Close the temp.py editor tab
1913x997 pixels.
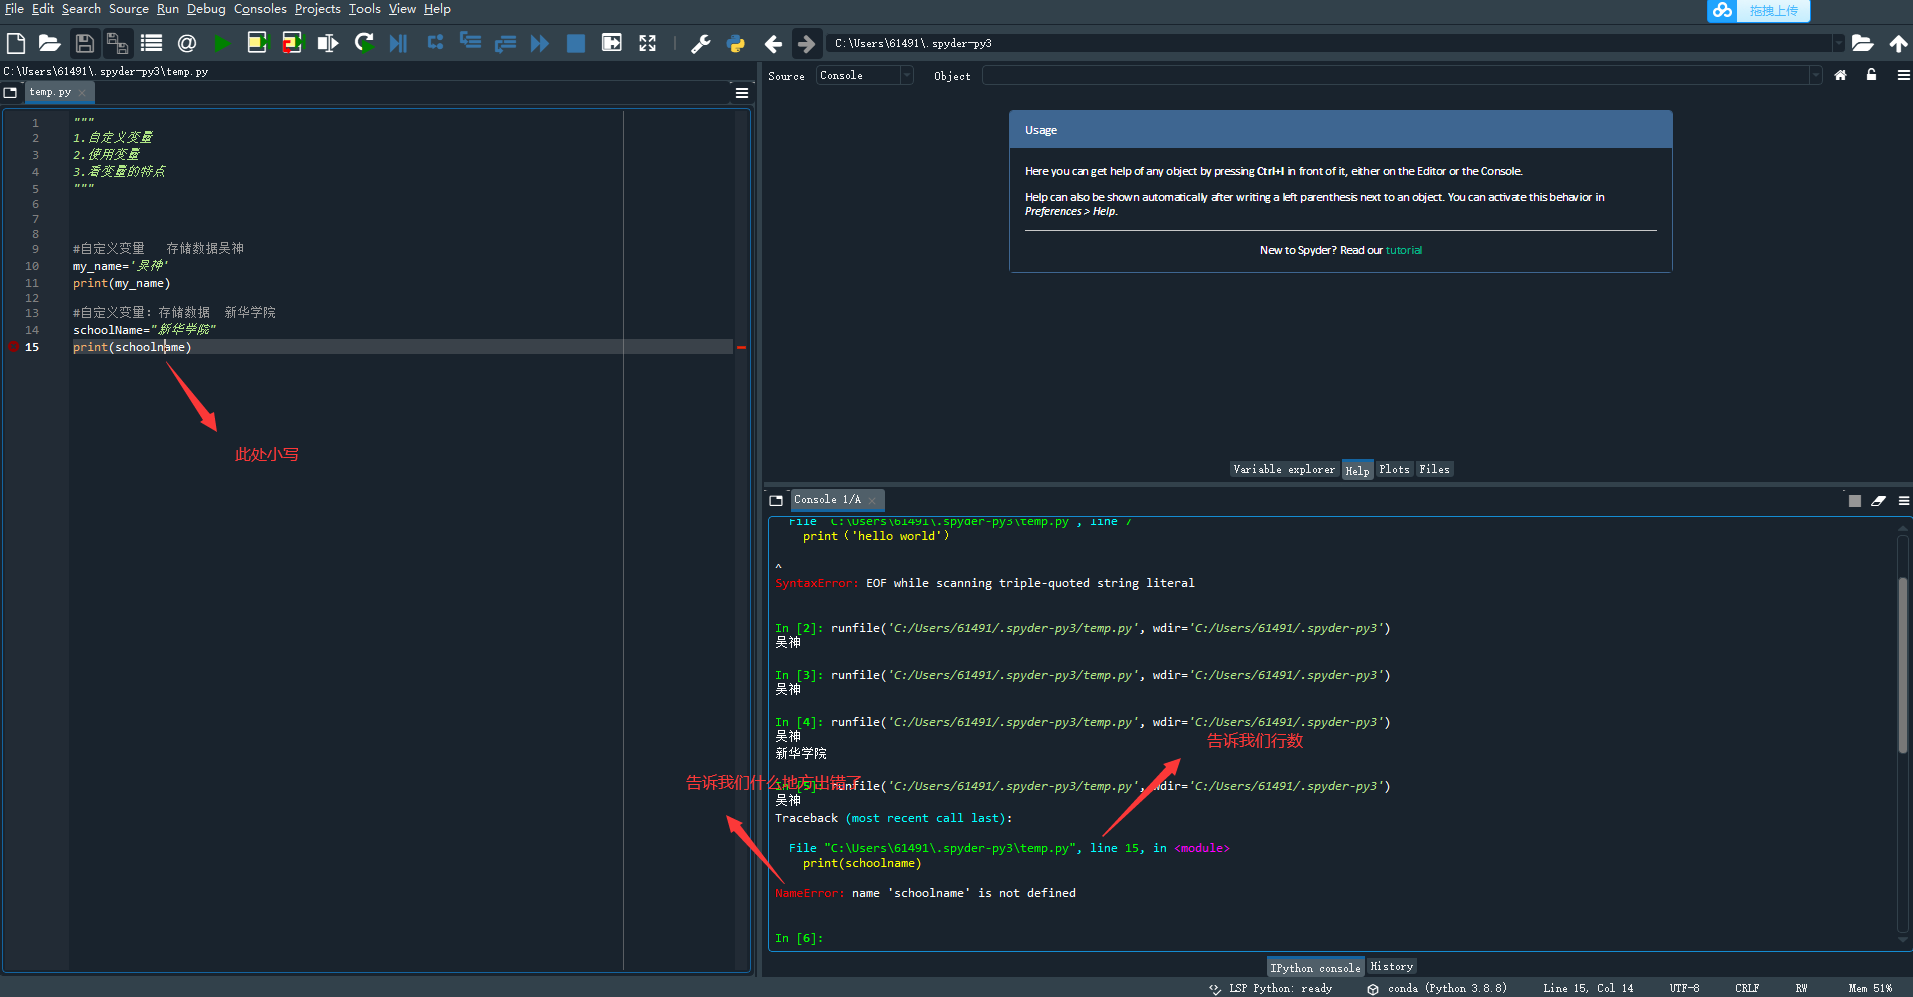click(82, 93)
